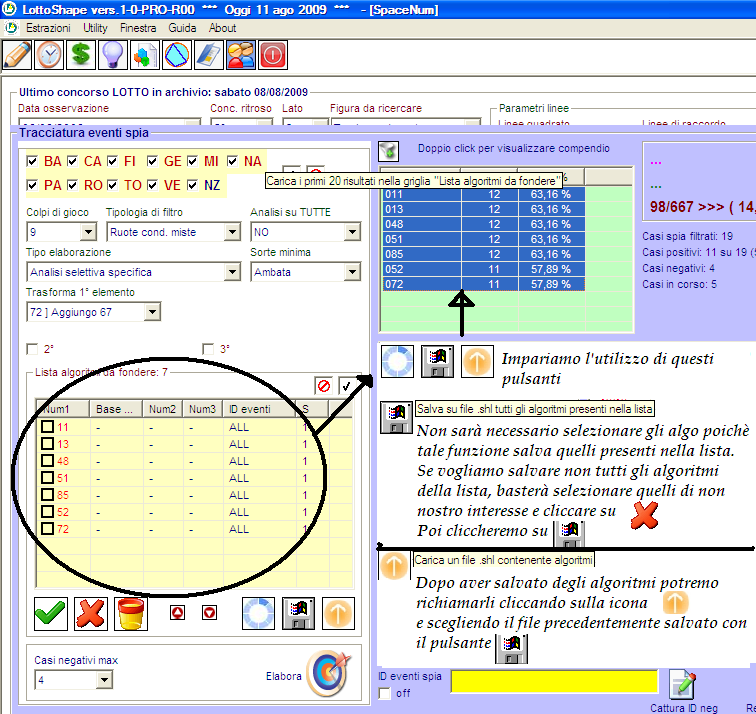Click the red power button toolbar icon

pos(273,55)
